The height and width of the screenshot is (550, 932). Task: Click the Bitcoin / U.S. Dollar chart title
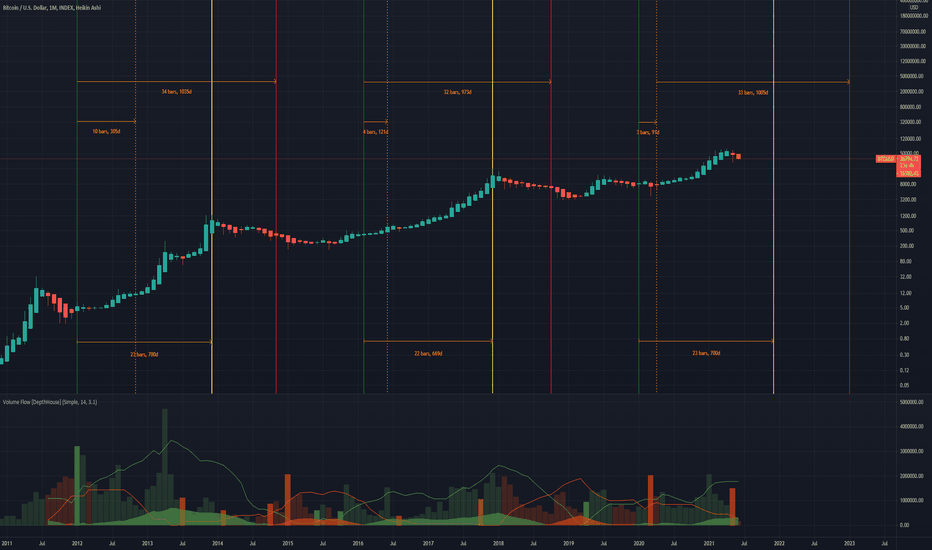[52, 8]
